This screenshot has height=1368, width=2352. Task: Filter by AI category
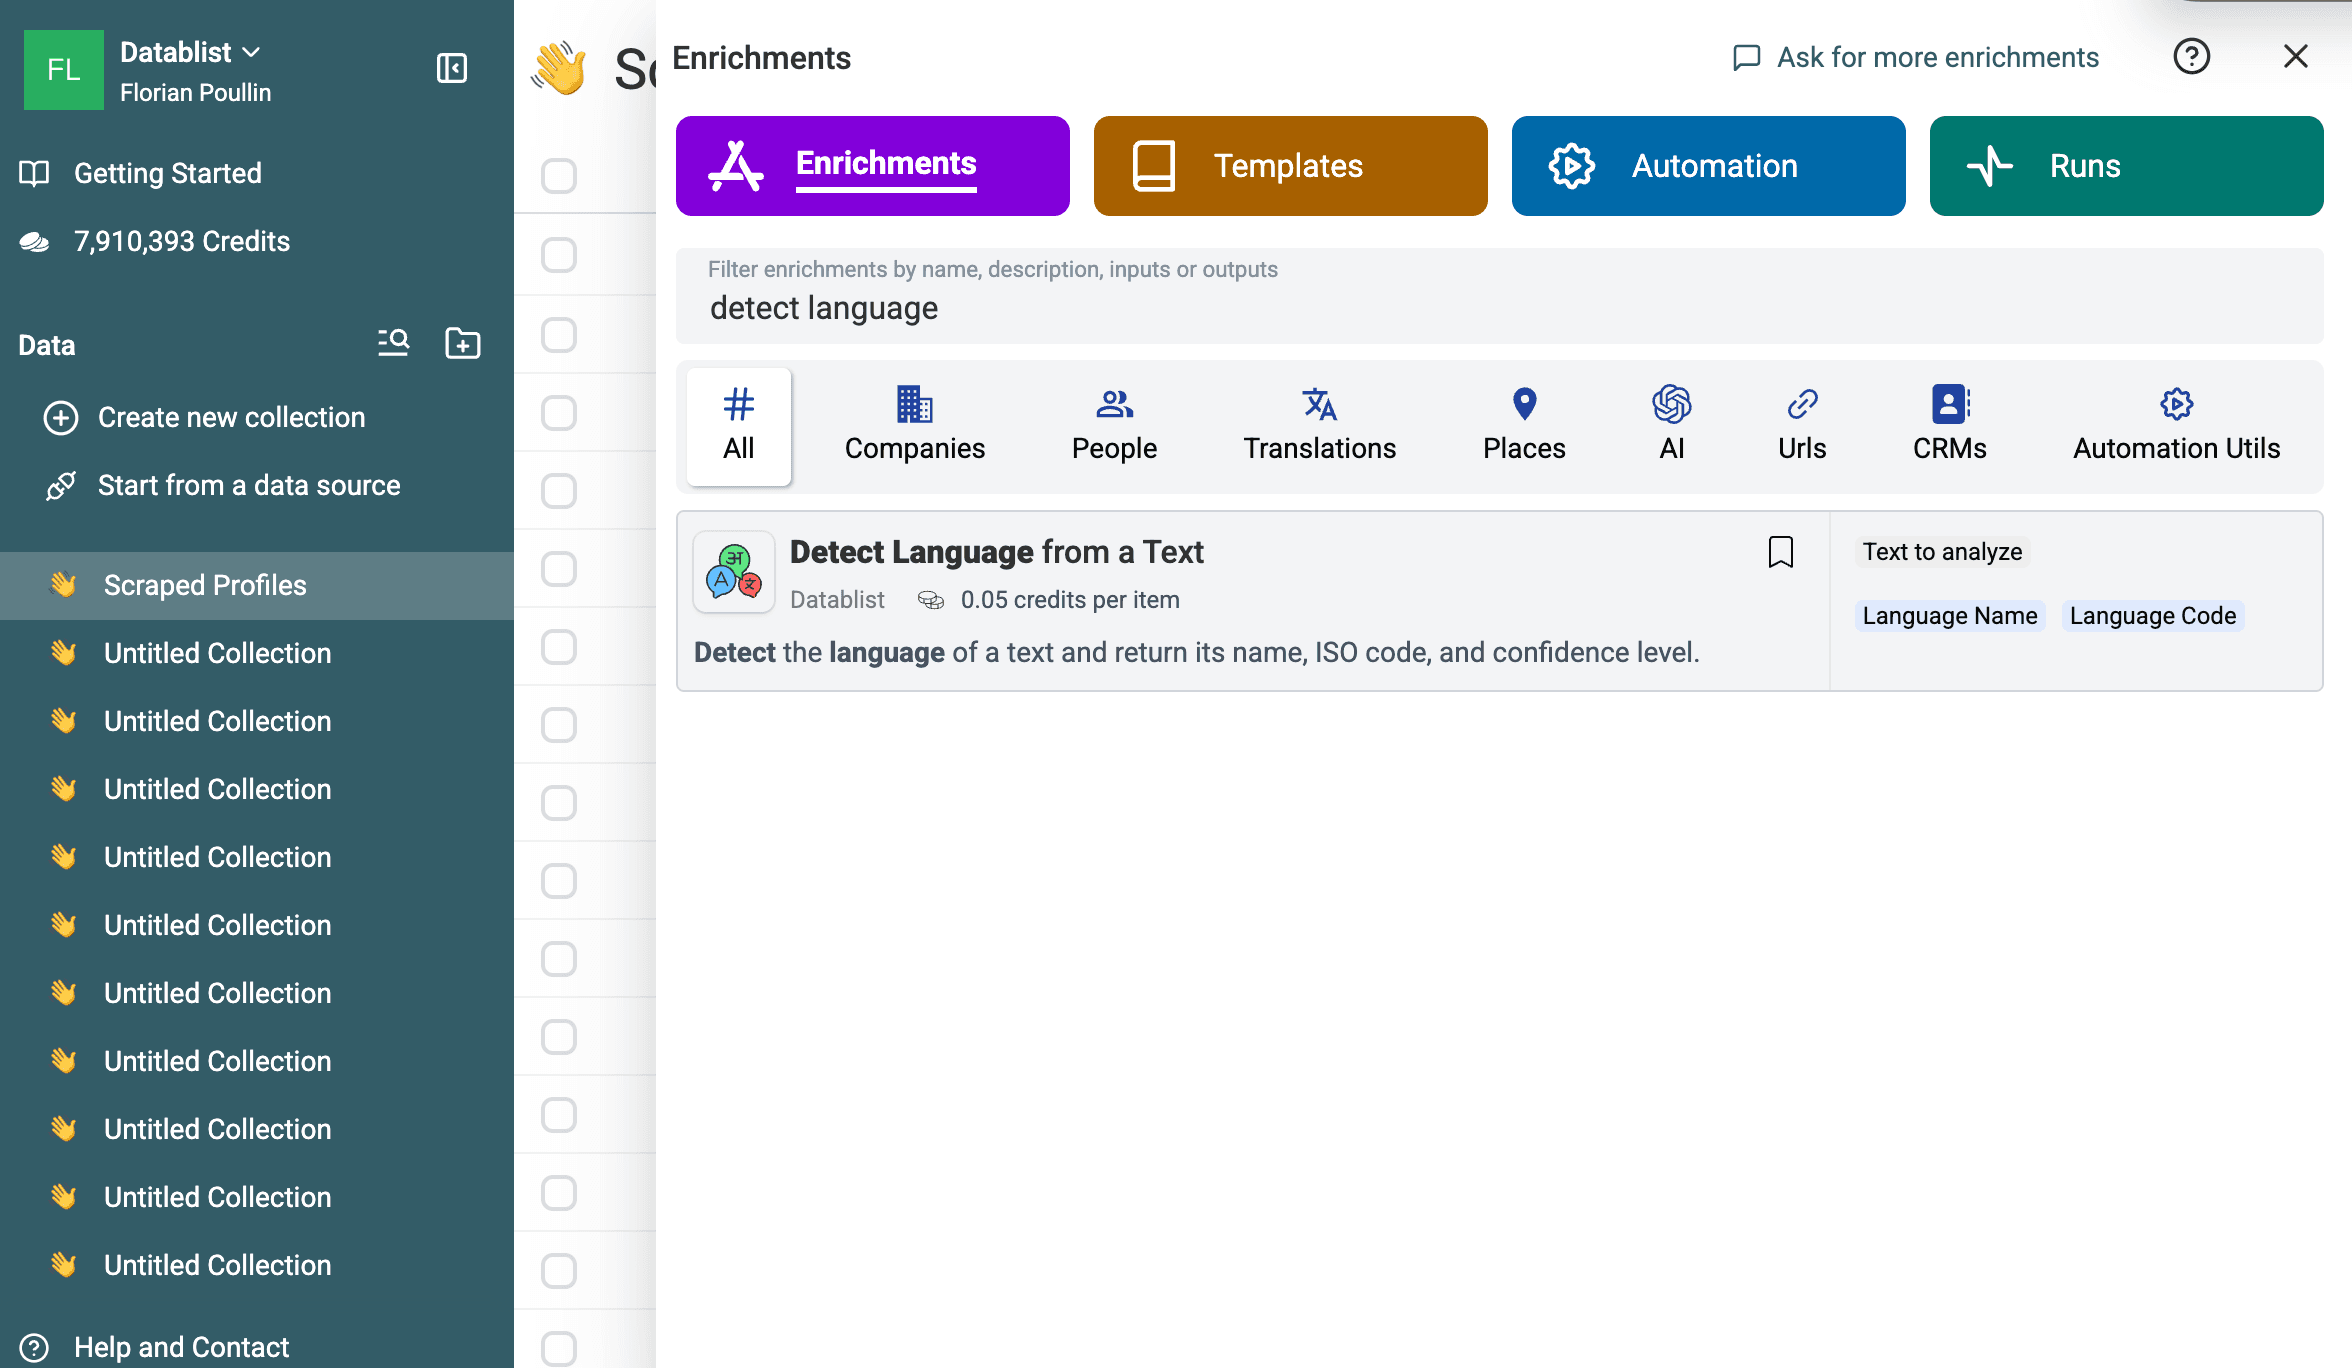(1672, 426)
